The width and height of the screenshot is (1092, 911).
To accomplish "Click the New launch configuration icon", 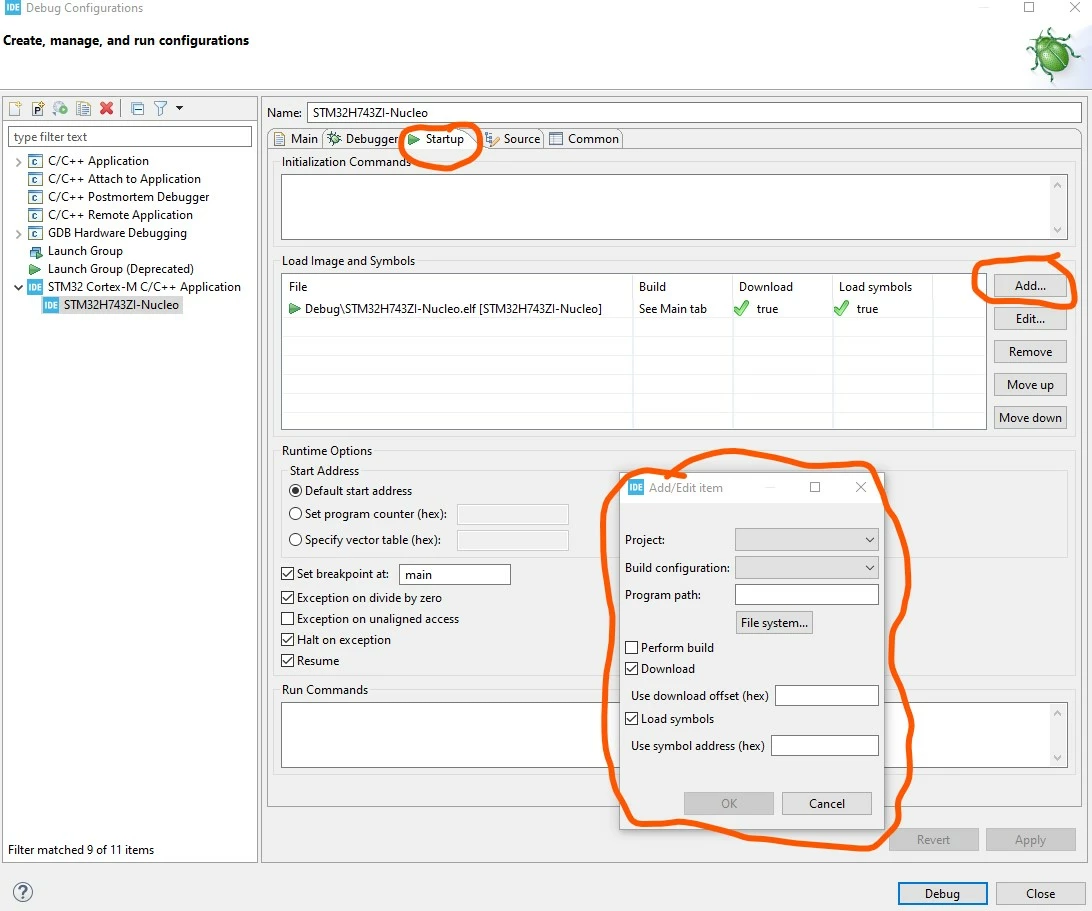I will [x=15, y=108].
